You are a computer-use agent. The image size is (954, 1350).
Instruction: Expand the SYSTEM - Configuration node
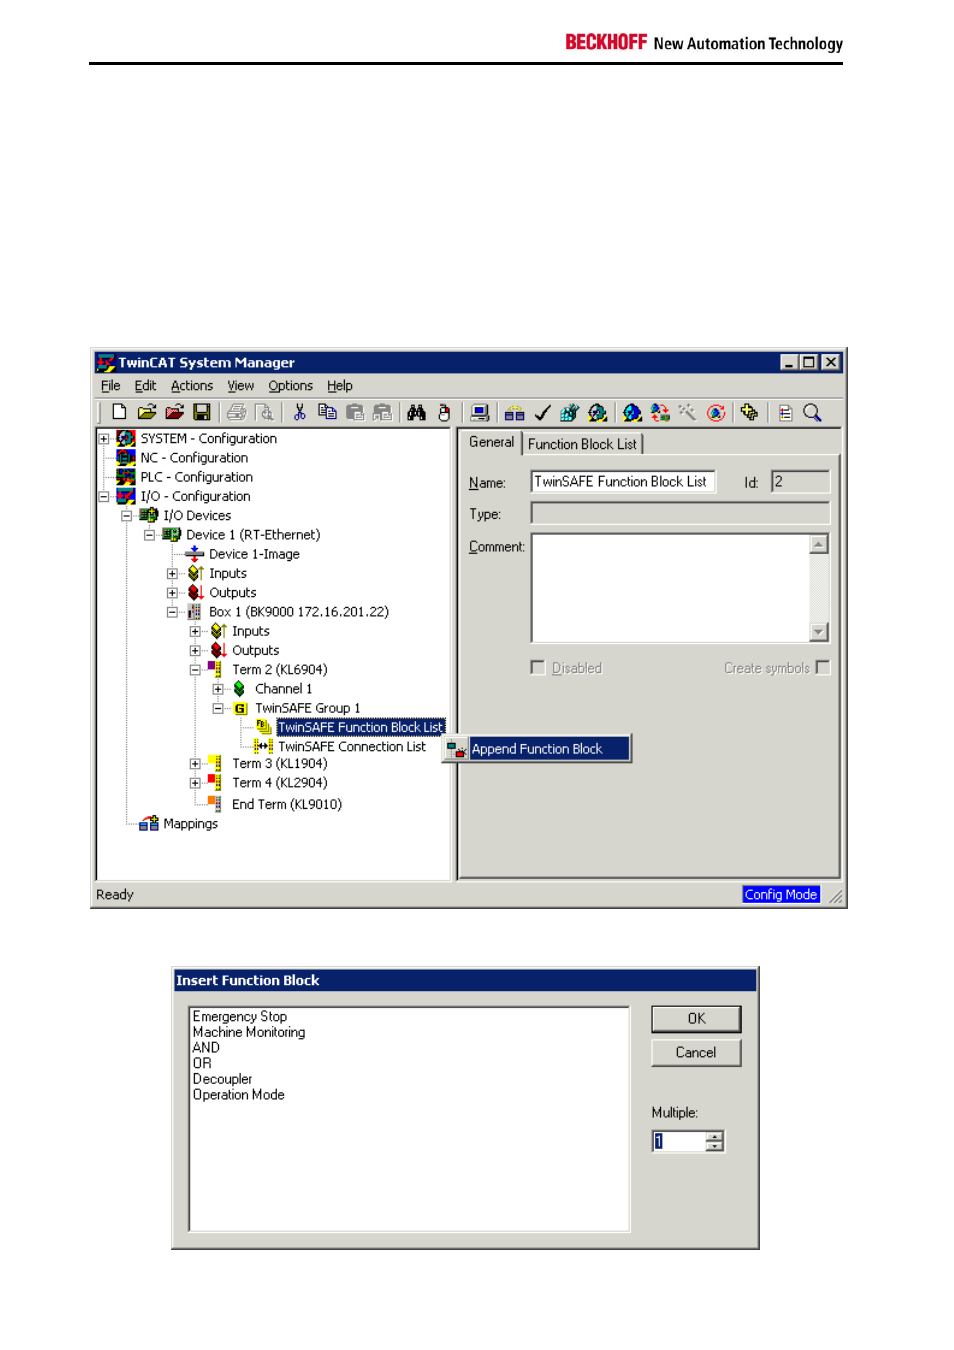point(103,438)
